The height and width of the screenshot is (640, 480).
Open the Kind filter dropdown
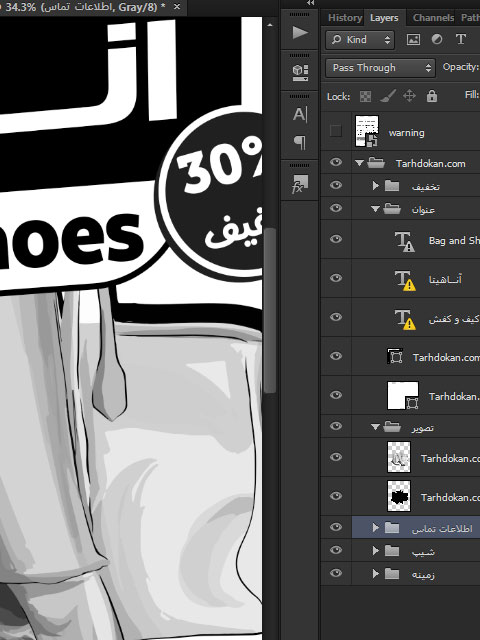(x=360, y=40)
